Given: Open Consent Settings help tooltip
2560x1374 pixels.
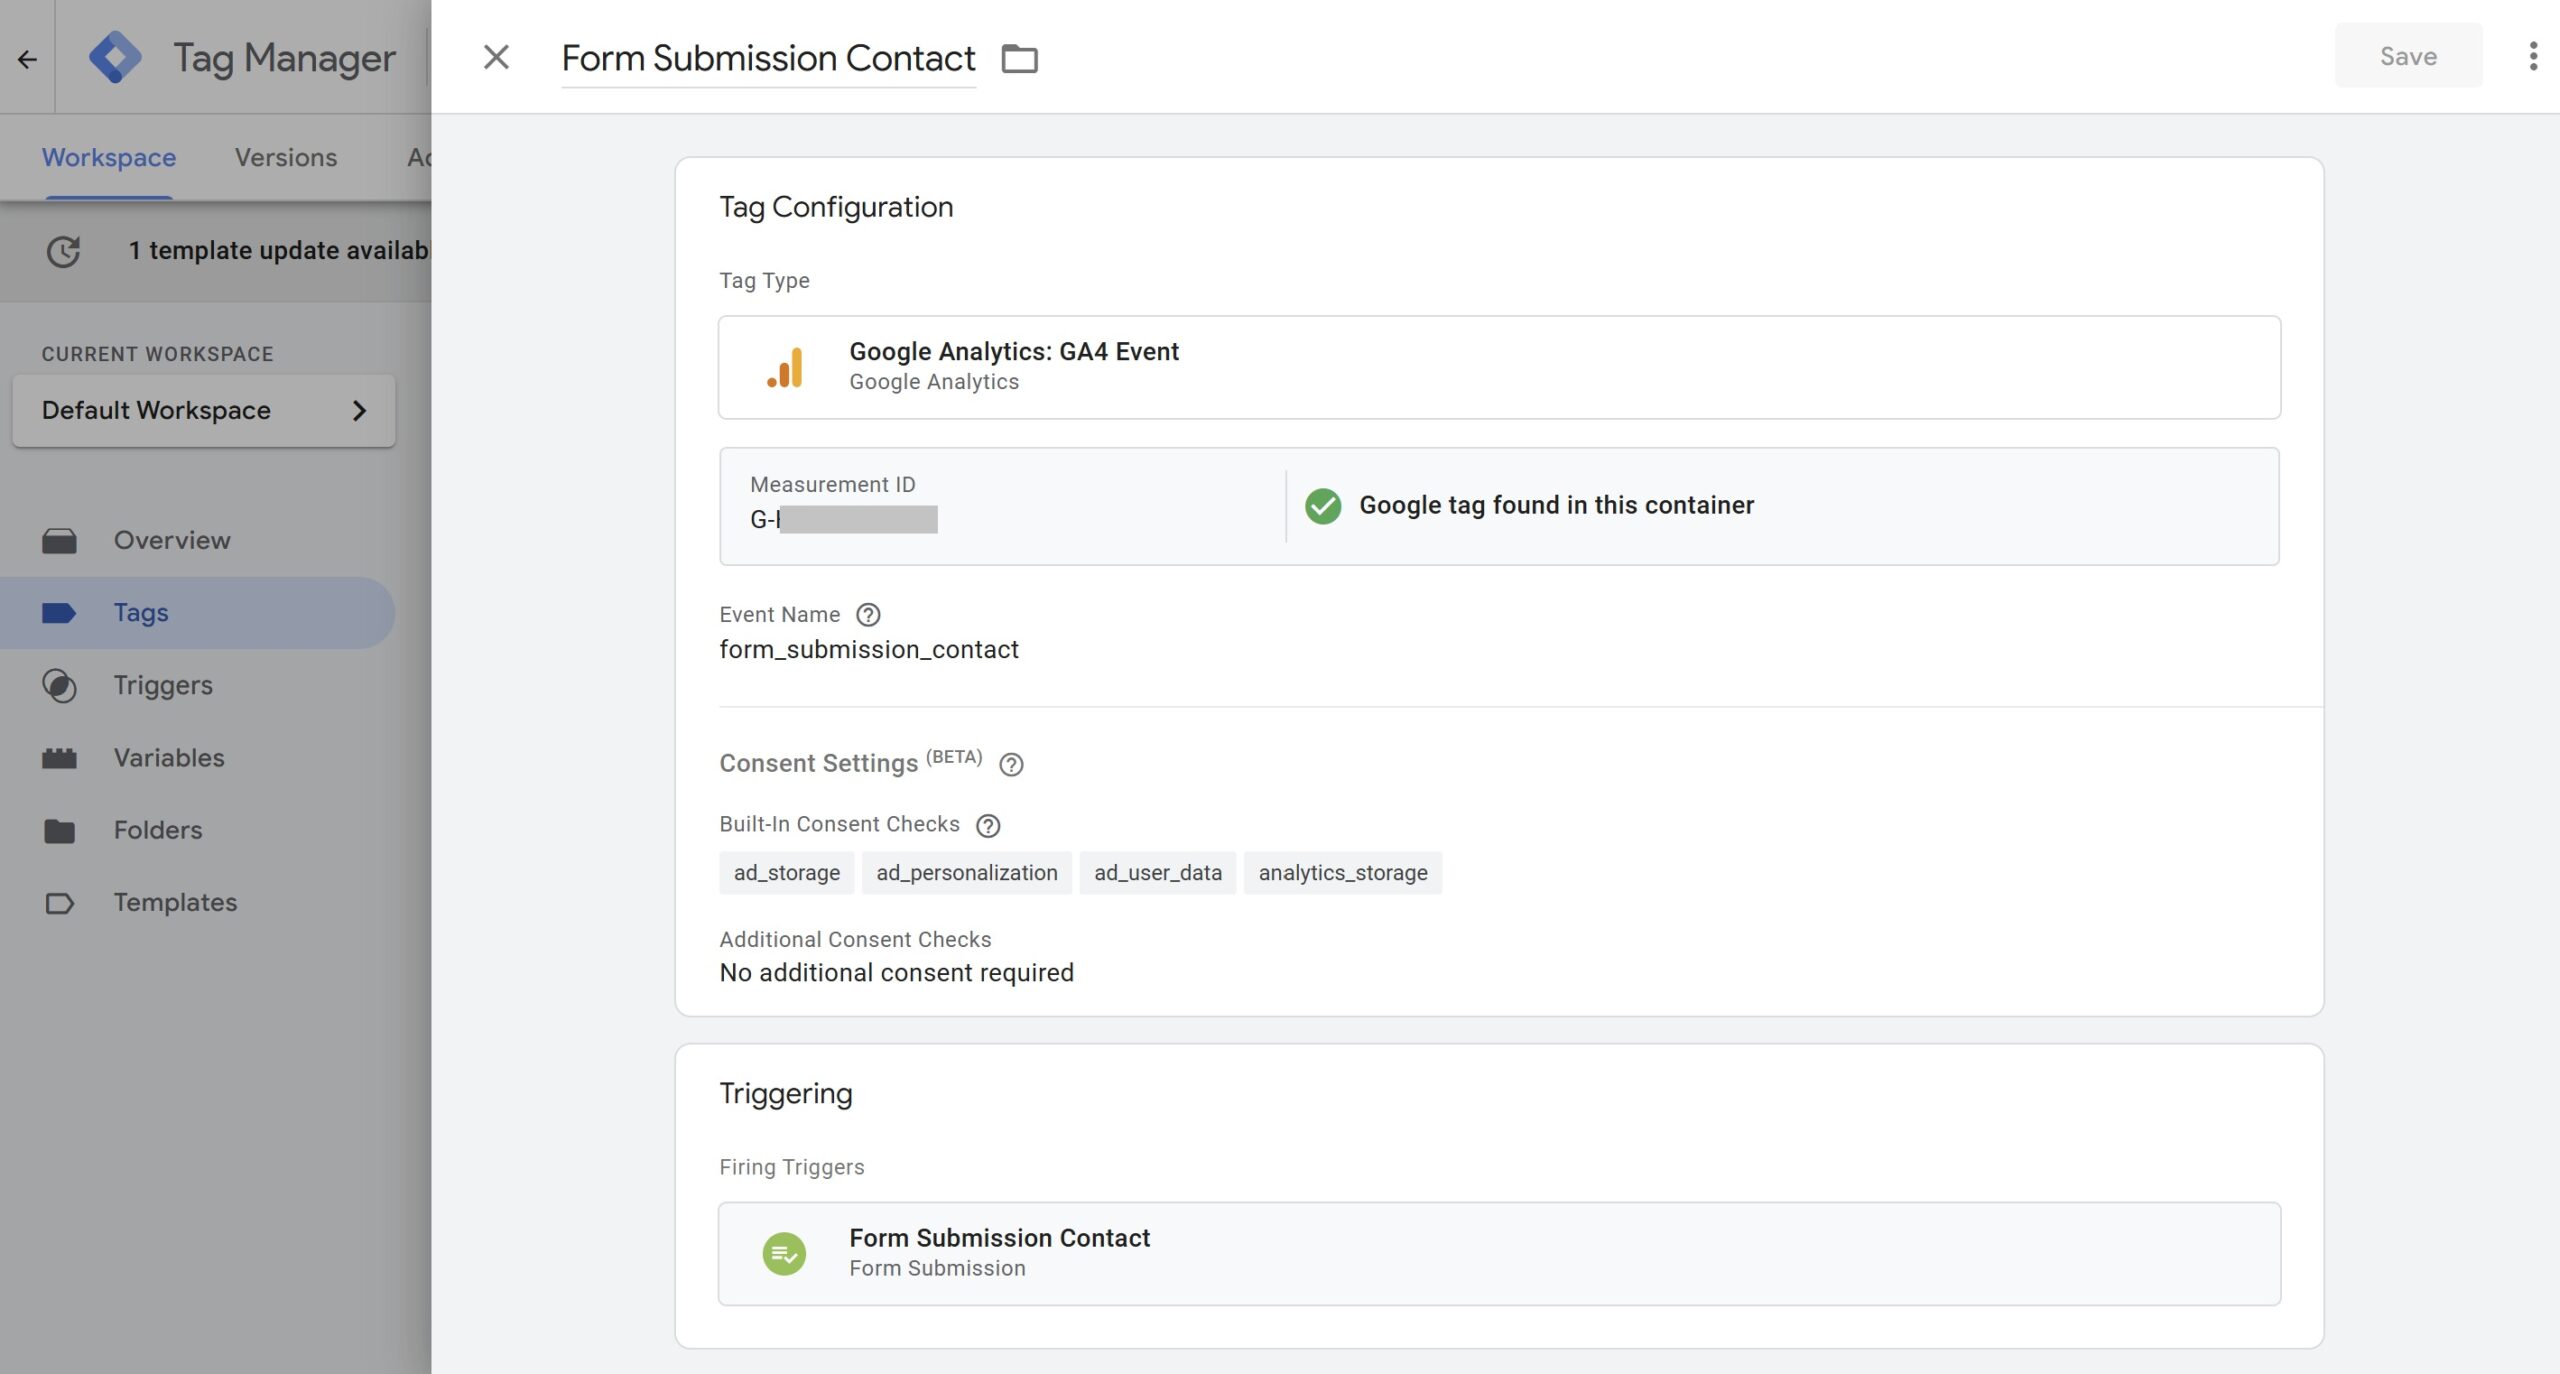Looking at the screenshot, I should (1010, 765).
